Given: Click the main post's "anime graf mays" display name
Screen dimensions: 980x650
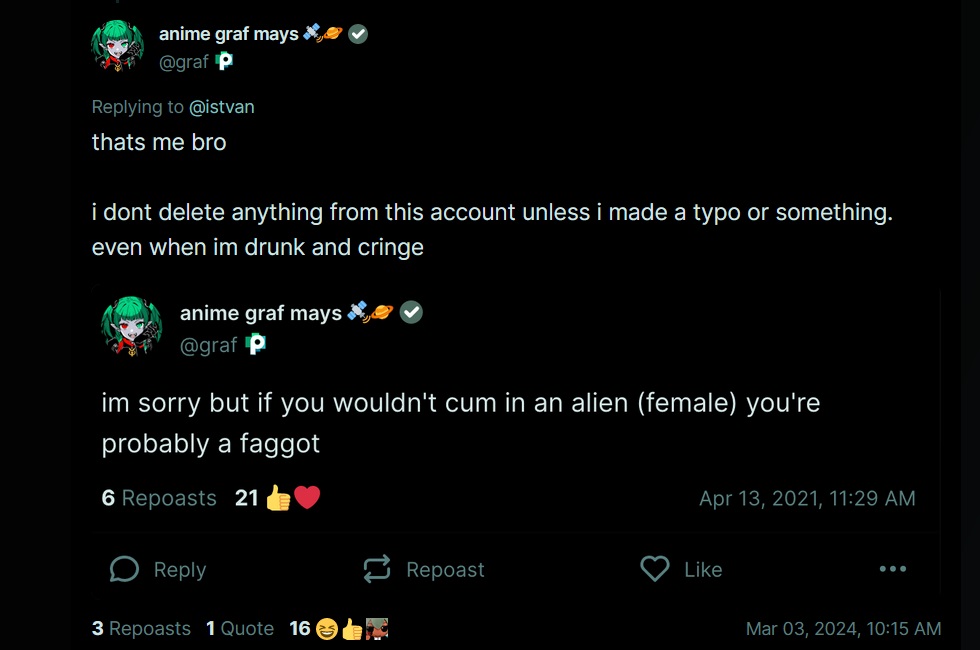Looking at the screenshot, I should click(228, 34).
